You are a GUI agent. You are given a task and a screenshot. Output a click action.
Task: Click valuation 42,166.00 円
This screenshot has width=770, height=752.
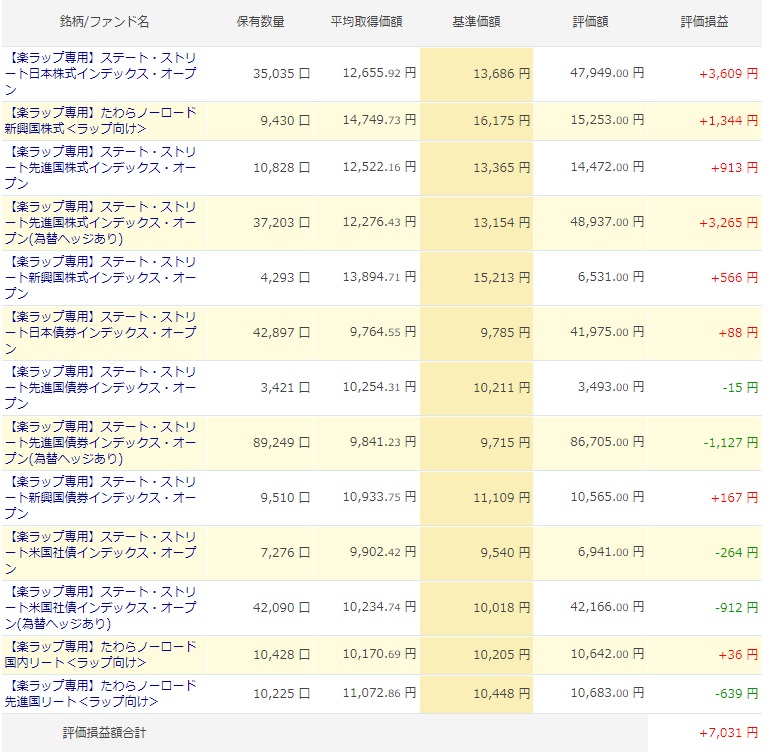point(607,608)
